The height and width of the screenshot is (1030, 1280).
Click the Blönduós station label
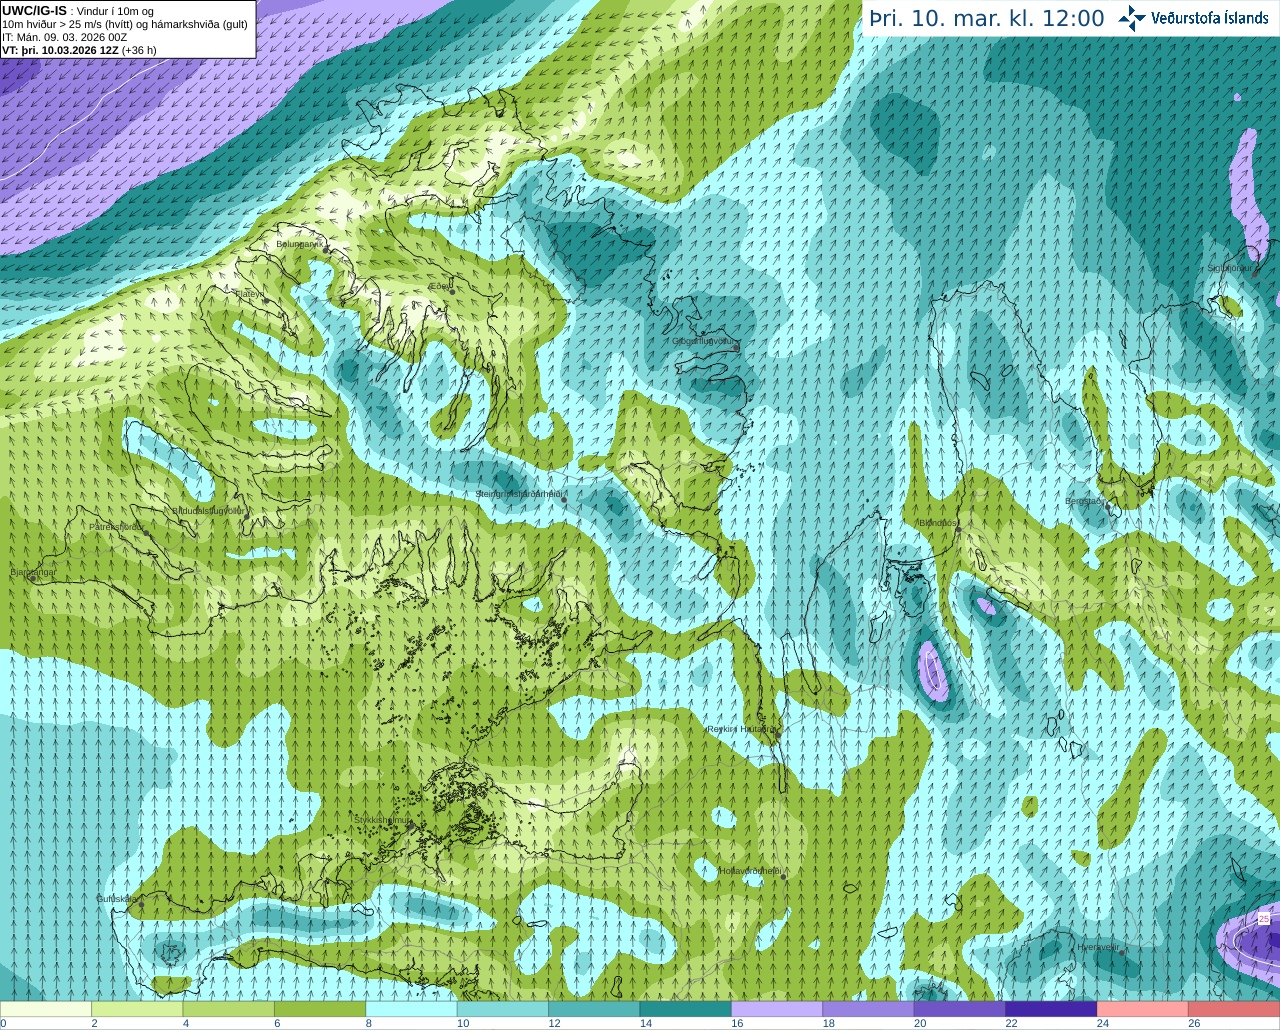tap(937, 523)
